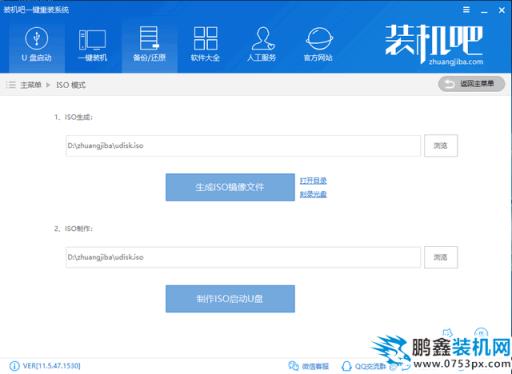Minimize the 装机吧 window
Screen dimensions: 512x374
[x=484, y=11]
